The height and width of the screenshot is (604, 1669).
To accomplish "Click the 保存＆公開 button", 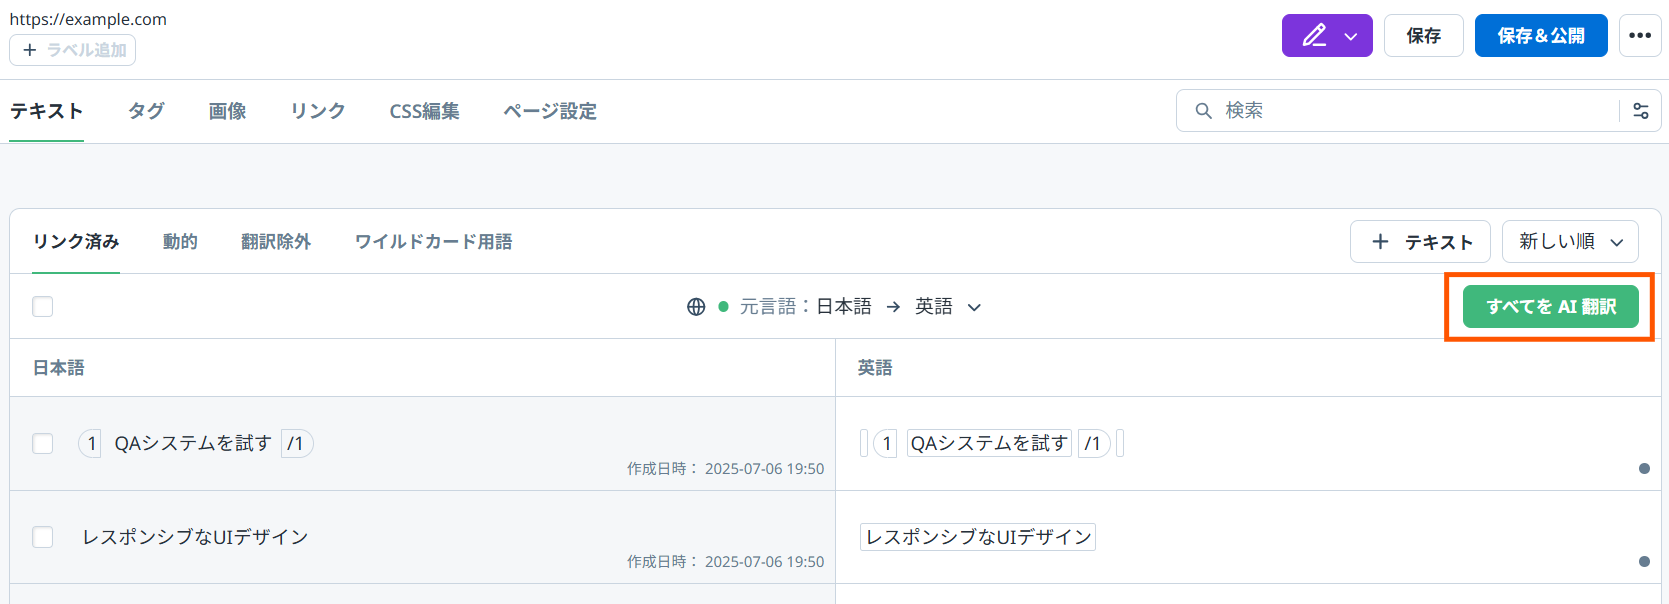I will pyautogui.click(x=1540, y=36).
